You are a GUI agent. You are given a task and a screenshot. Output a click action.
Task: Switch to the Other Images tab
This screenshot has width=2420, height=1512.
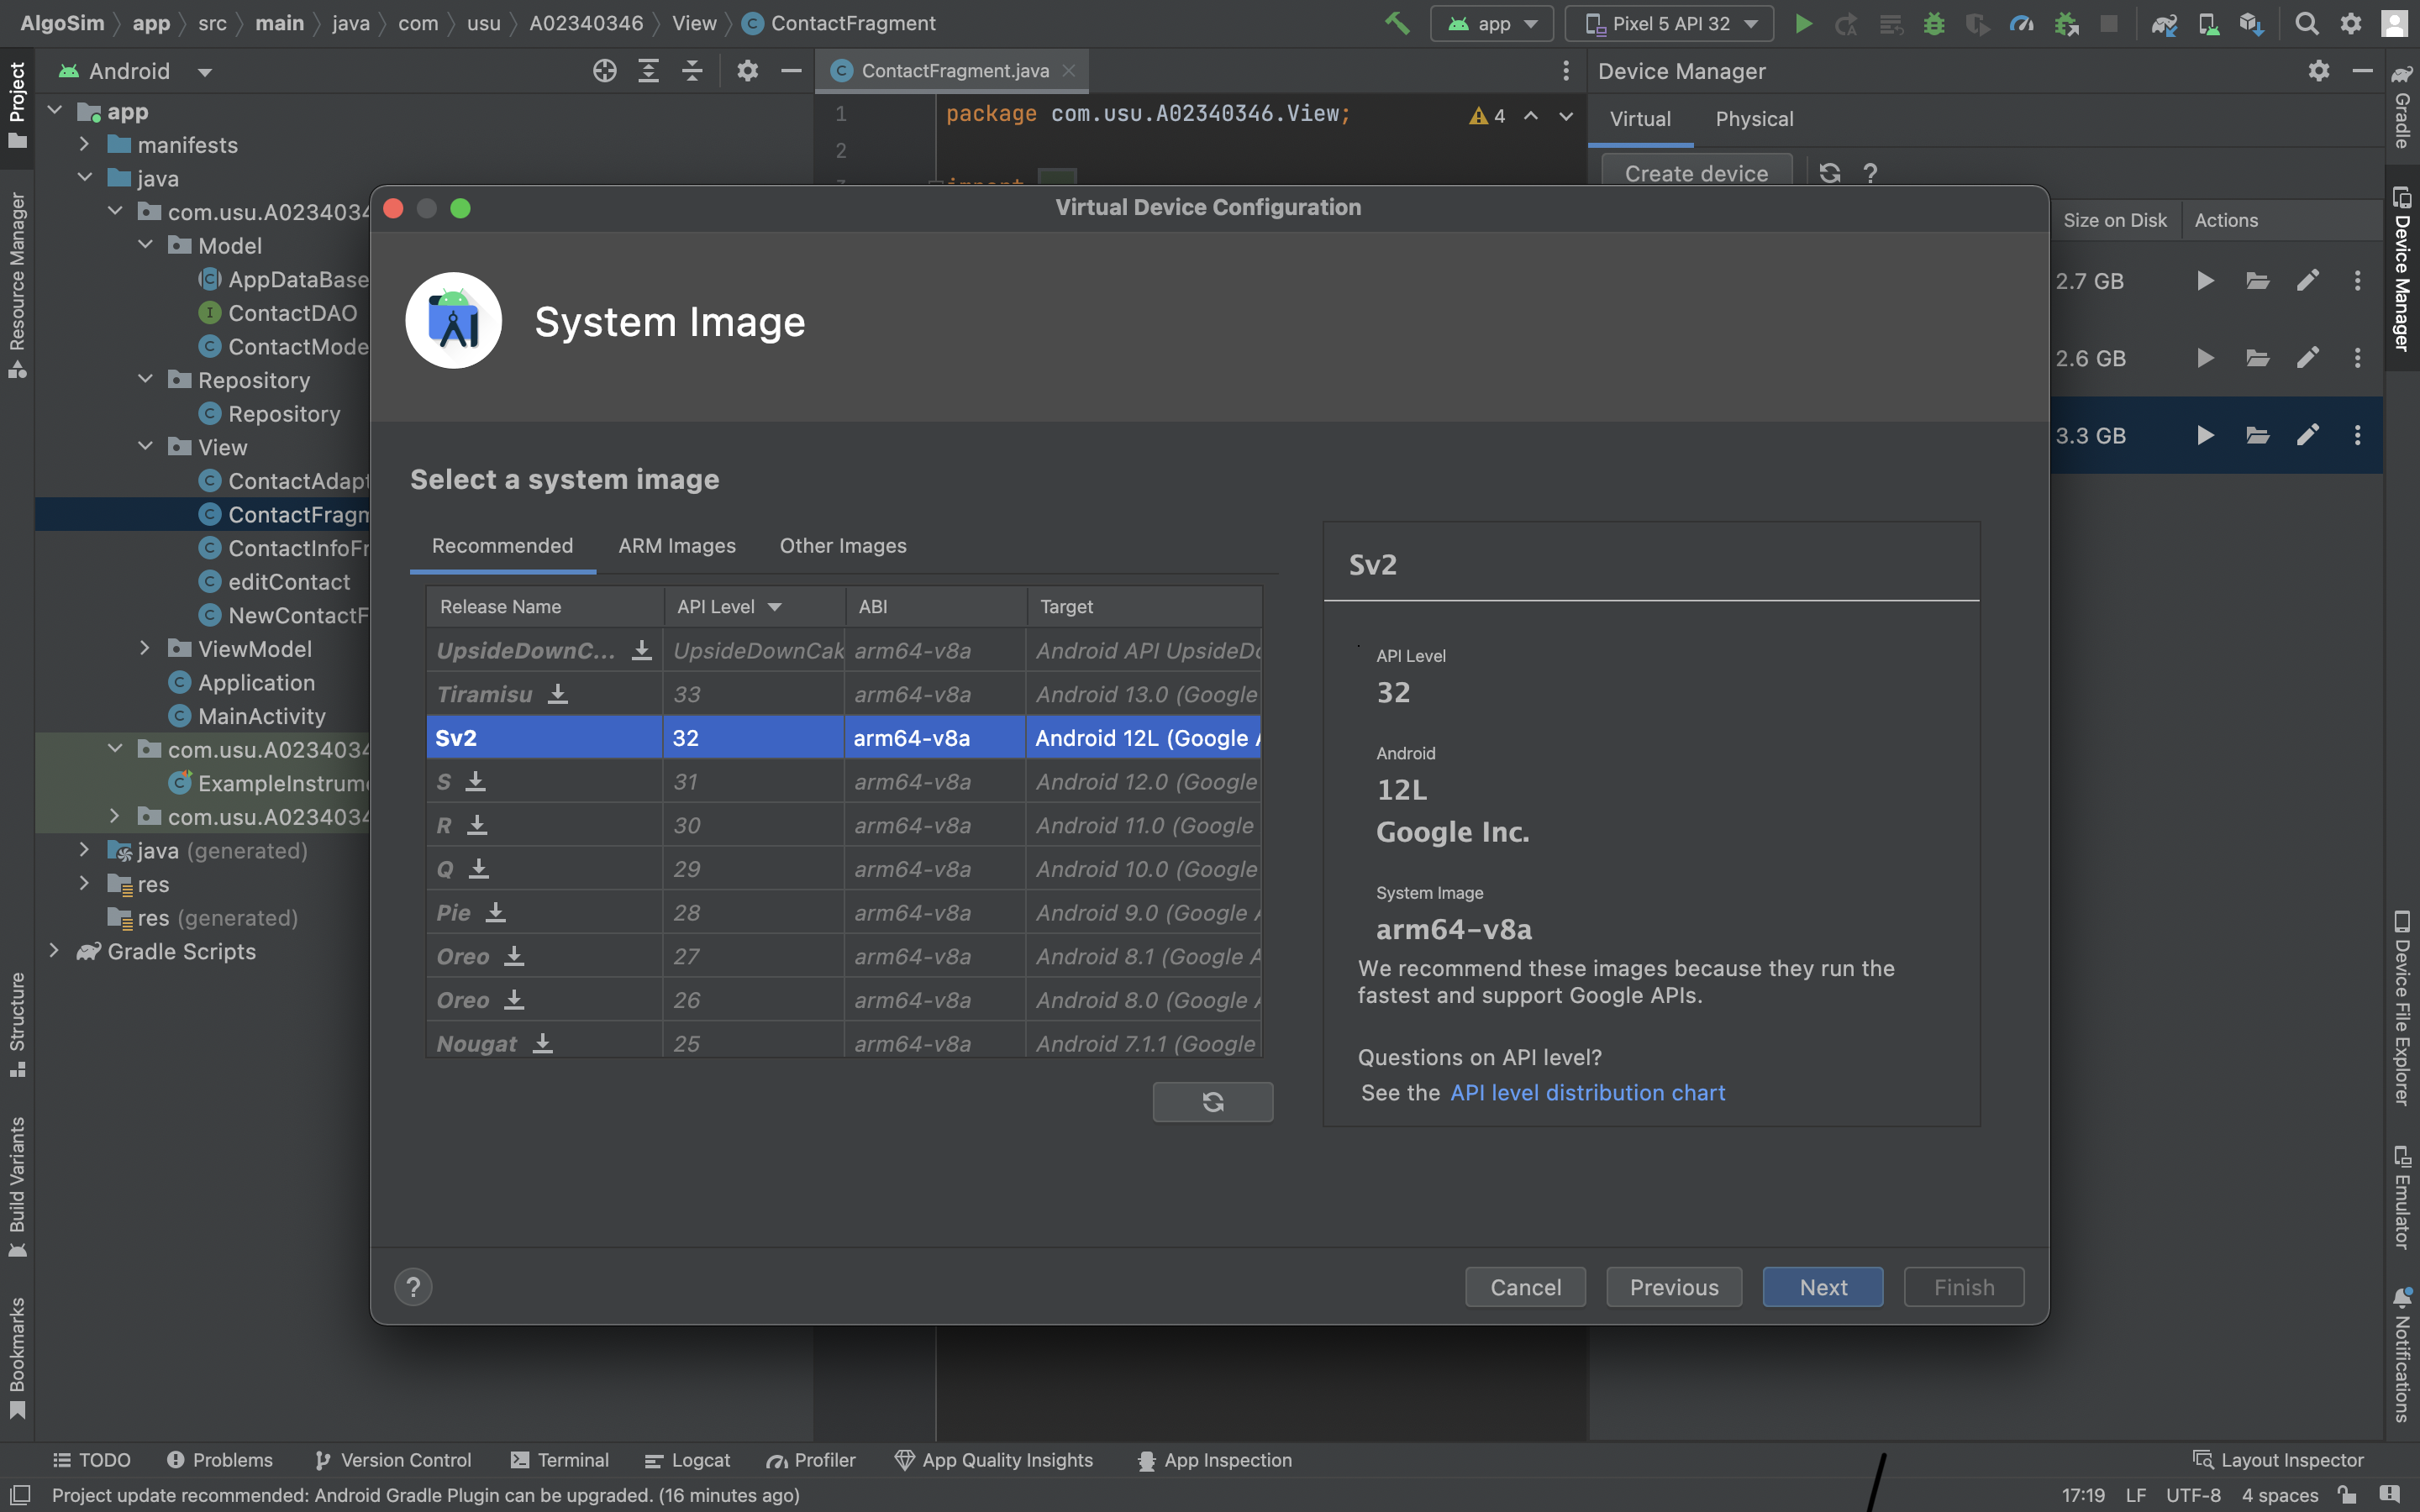pyautogui.click(x=843, y=546)
